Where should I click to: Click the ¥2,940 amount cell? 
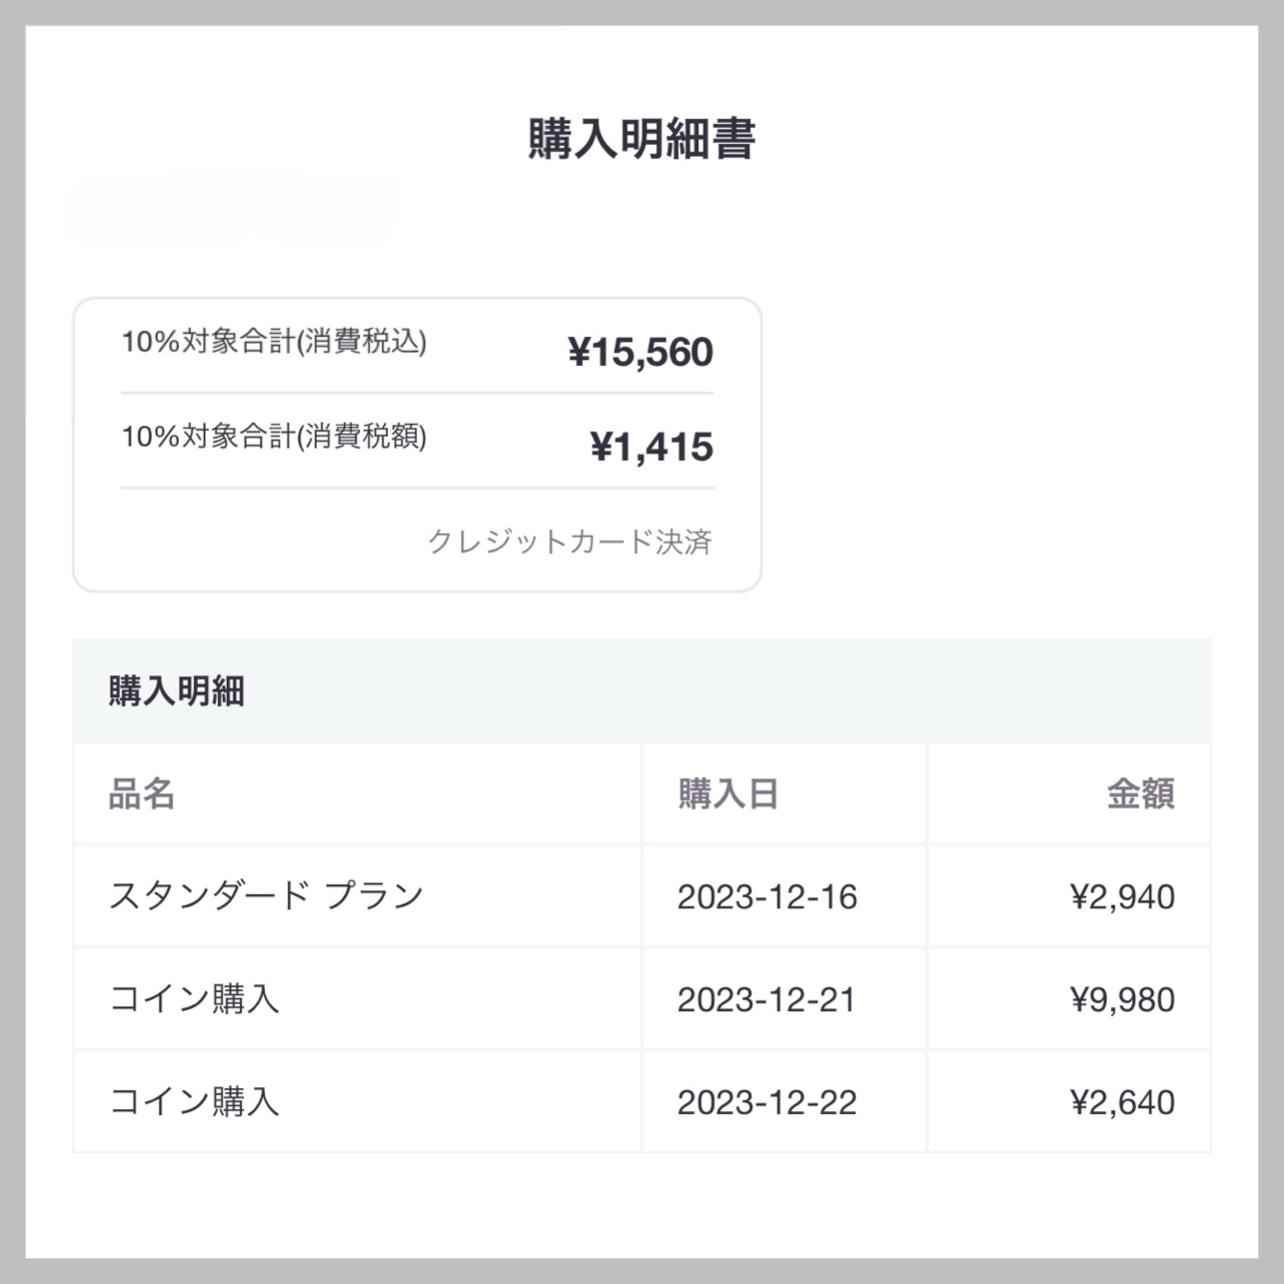click(1122, 897)
